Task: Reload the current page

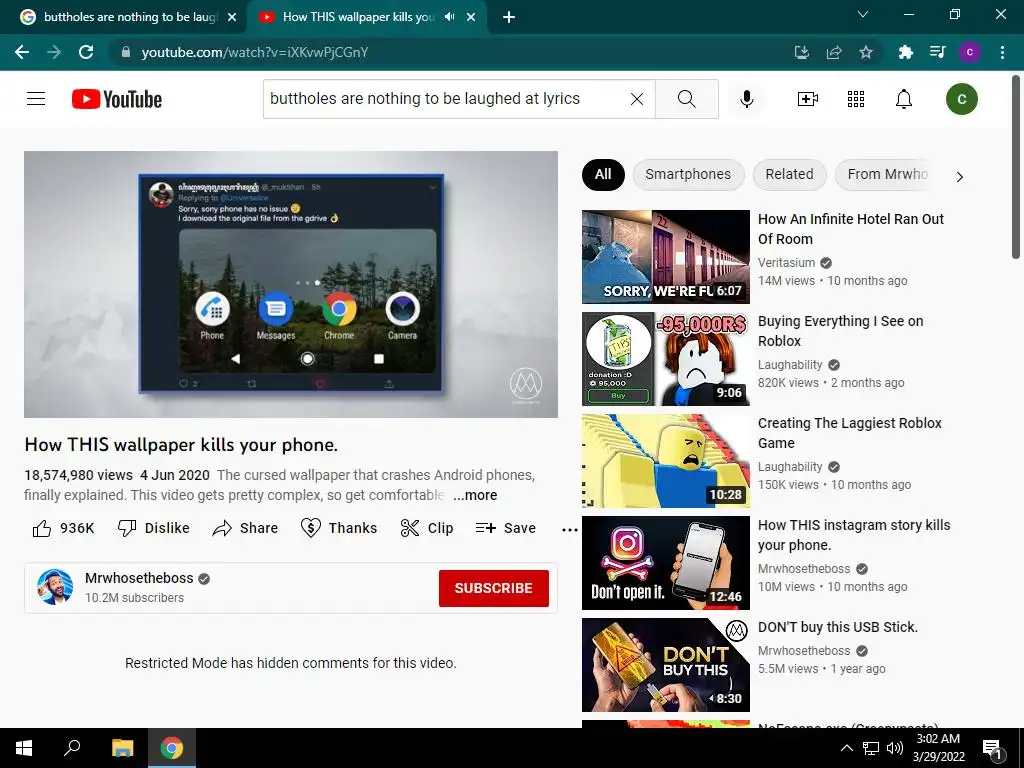Action: click(x=86, y=52)
